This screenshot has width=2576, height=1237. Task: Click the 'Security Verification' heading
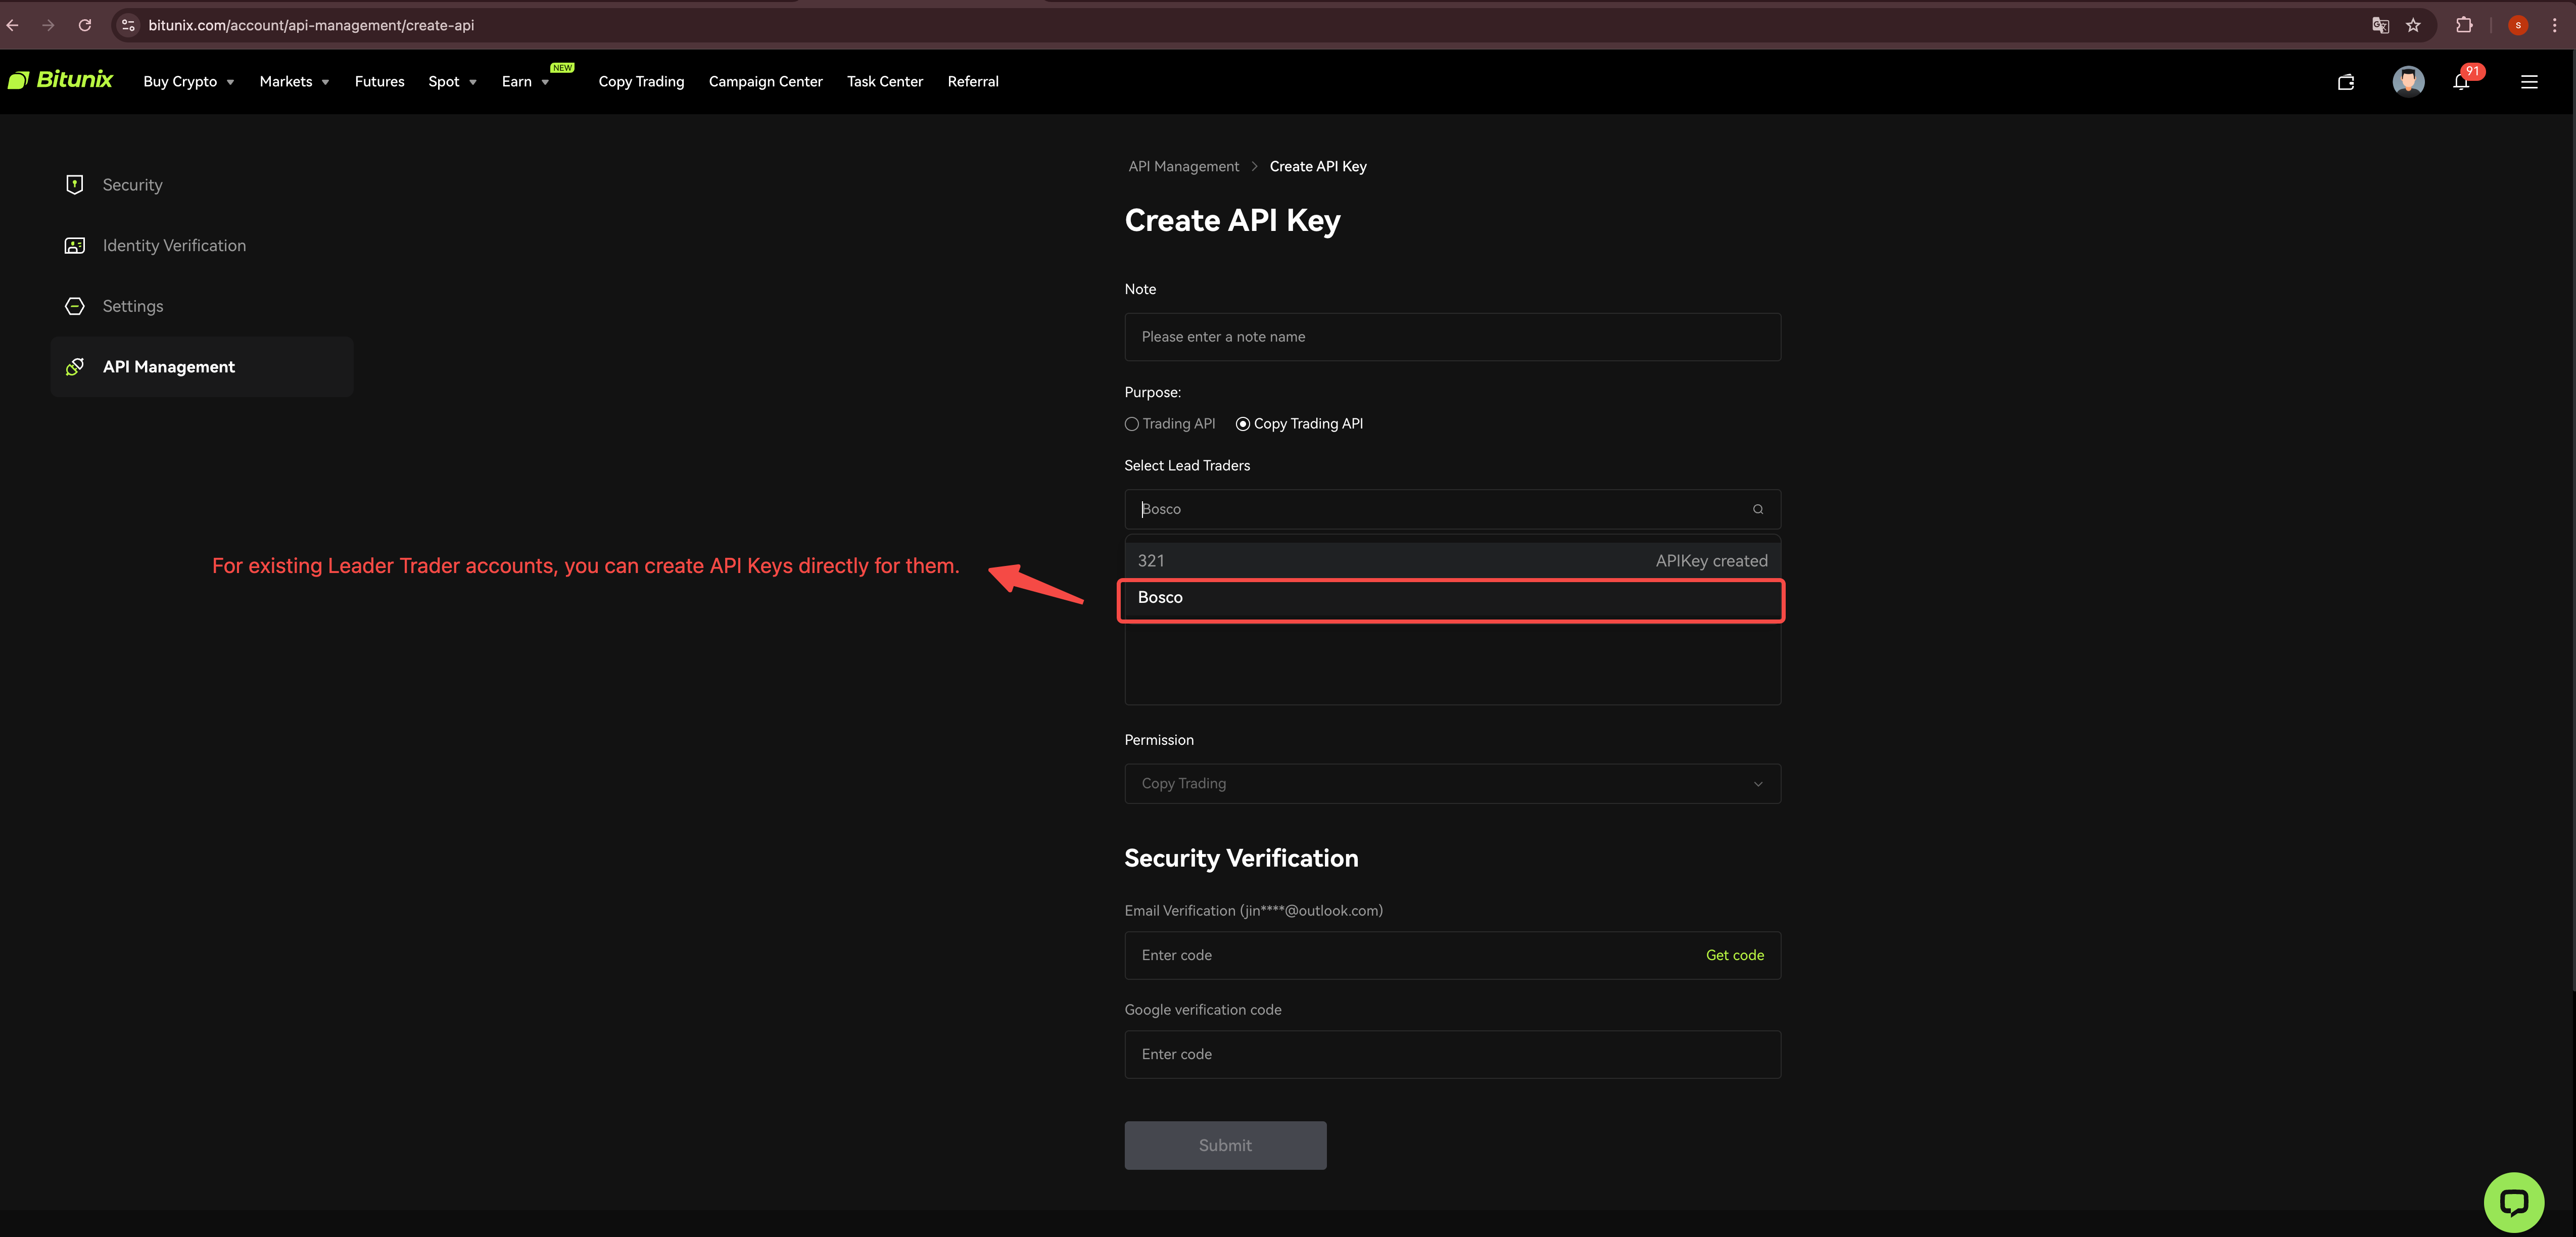click(1241, 858)
